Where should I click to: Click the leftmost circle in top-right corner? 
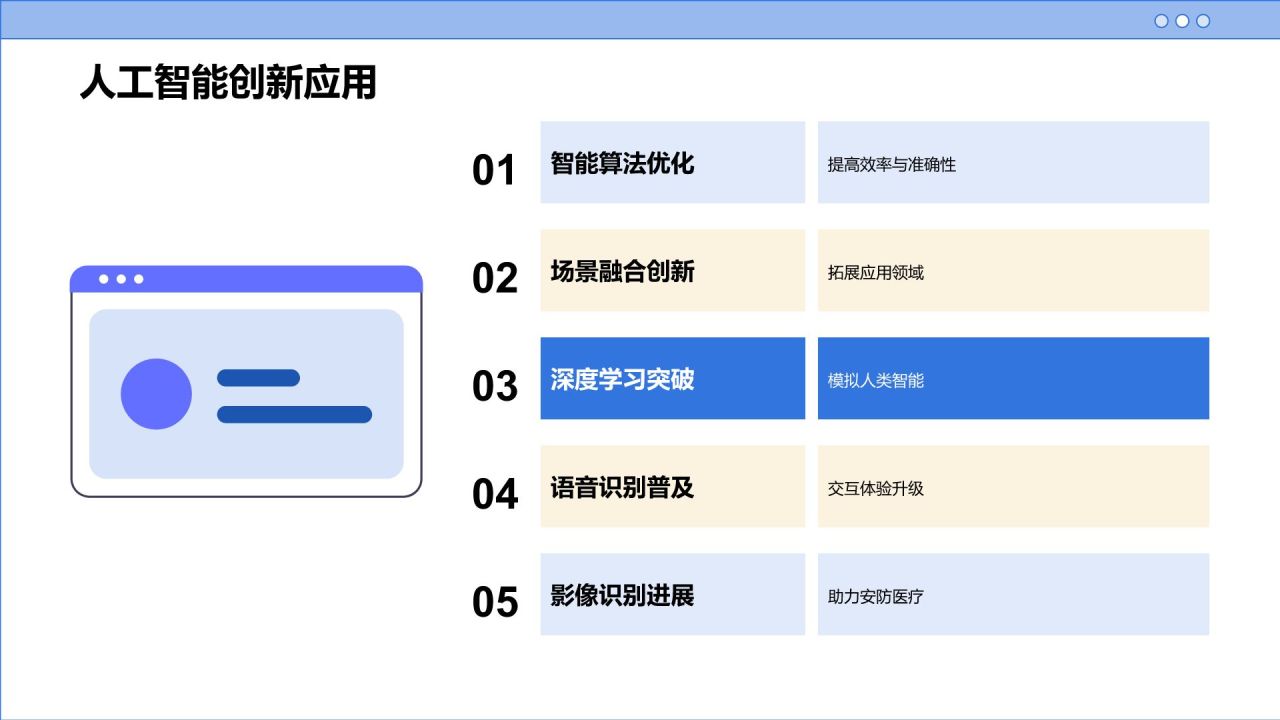pyautogui.click(x=1161, y=21)
